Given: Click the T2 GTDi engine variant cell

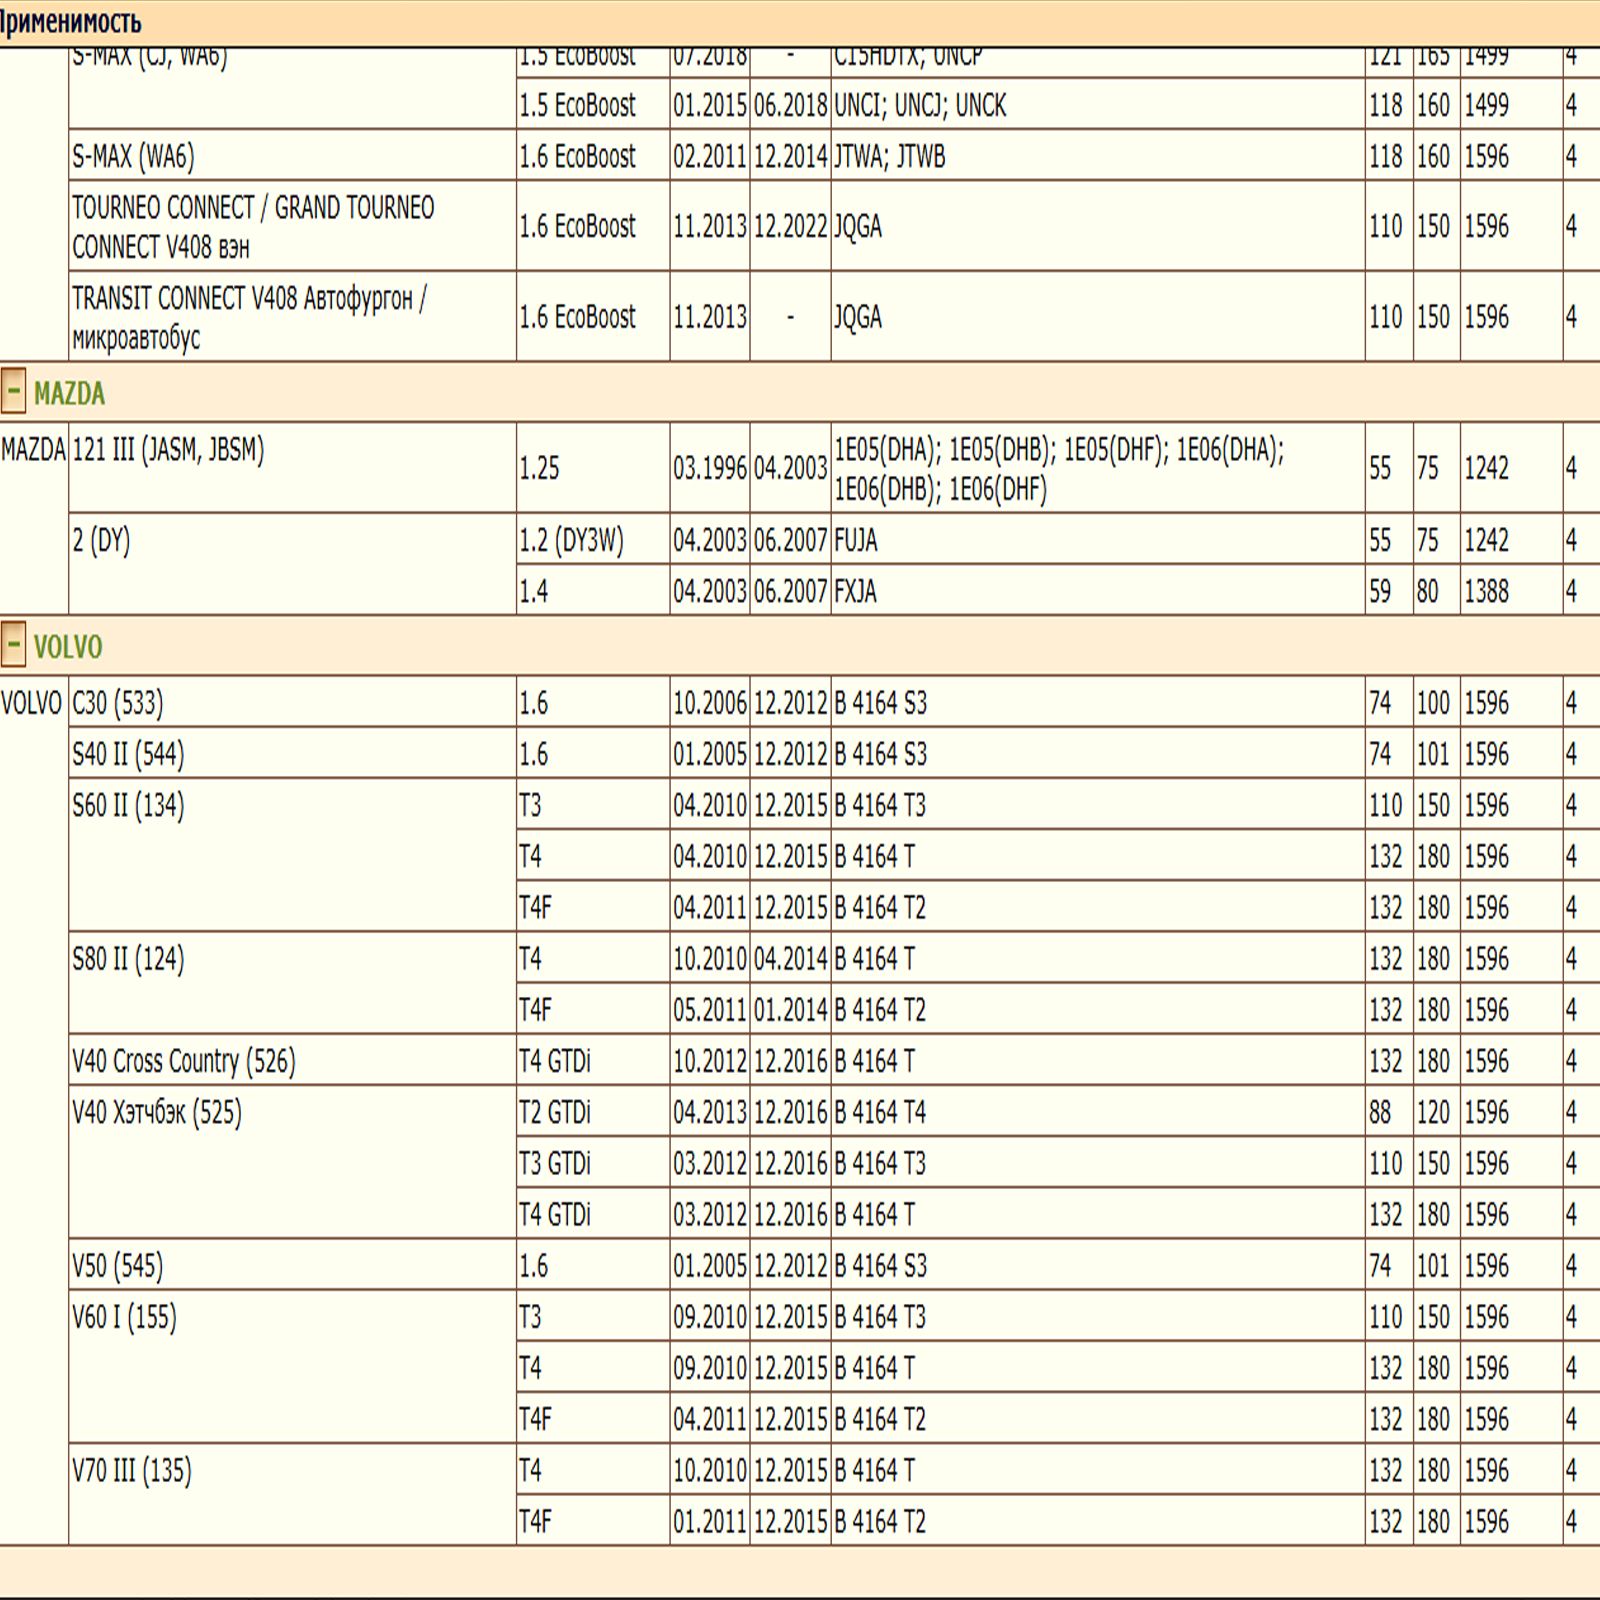Looking at the screenshot, I should 555,1112.
